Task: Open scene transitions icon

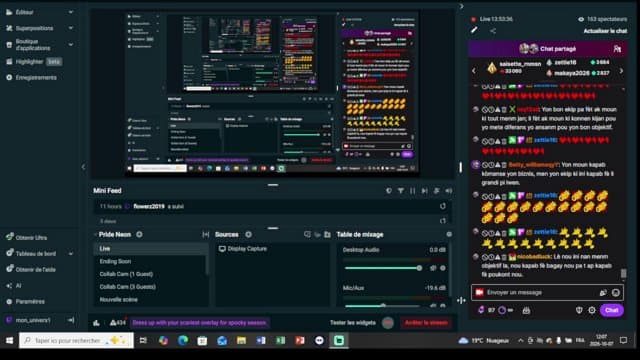Action: click(x=206, y=235)
